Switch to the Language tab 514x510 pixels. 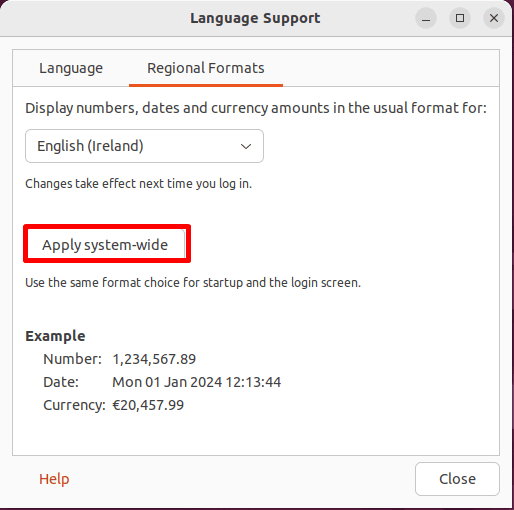[x=71, y=68]
